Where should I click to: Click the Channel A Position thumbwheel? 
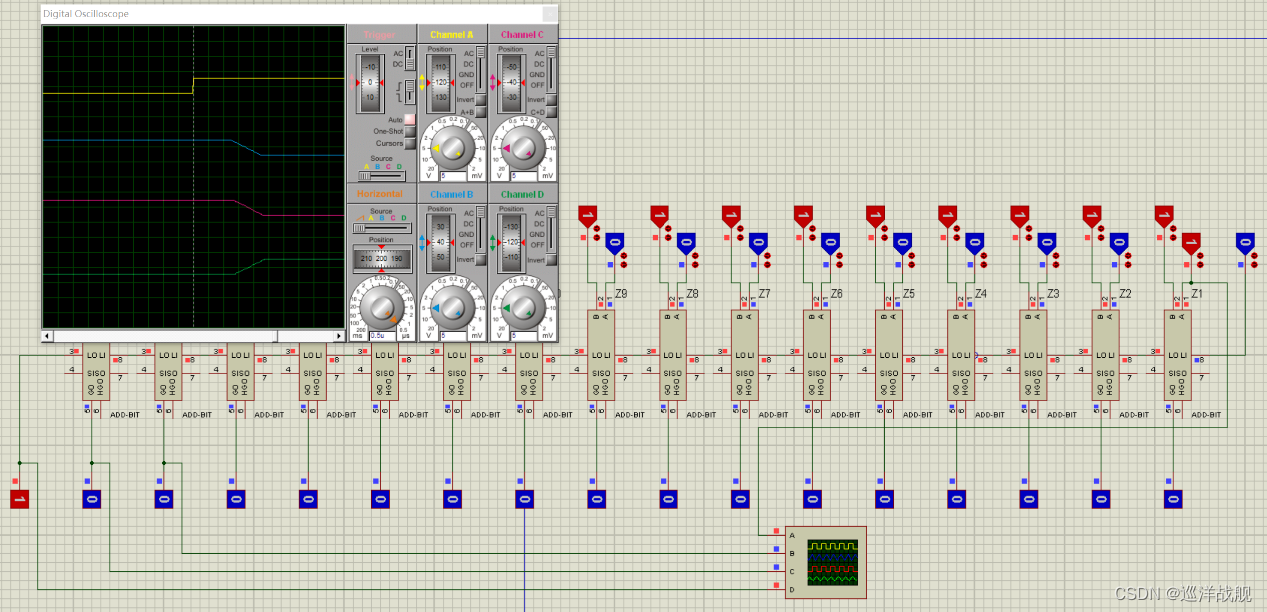tap(440, 82)
